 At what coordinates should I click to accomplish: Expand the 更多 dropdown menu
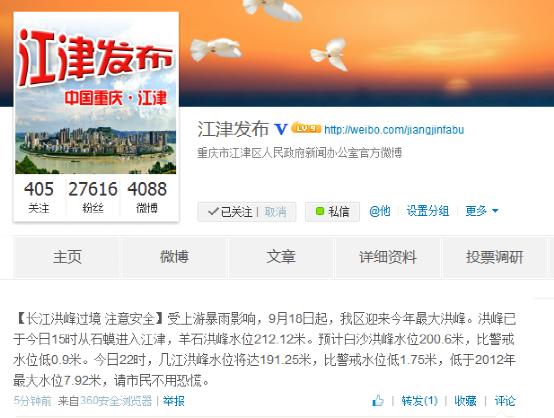pos(482,211)
